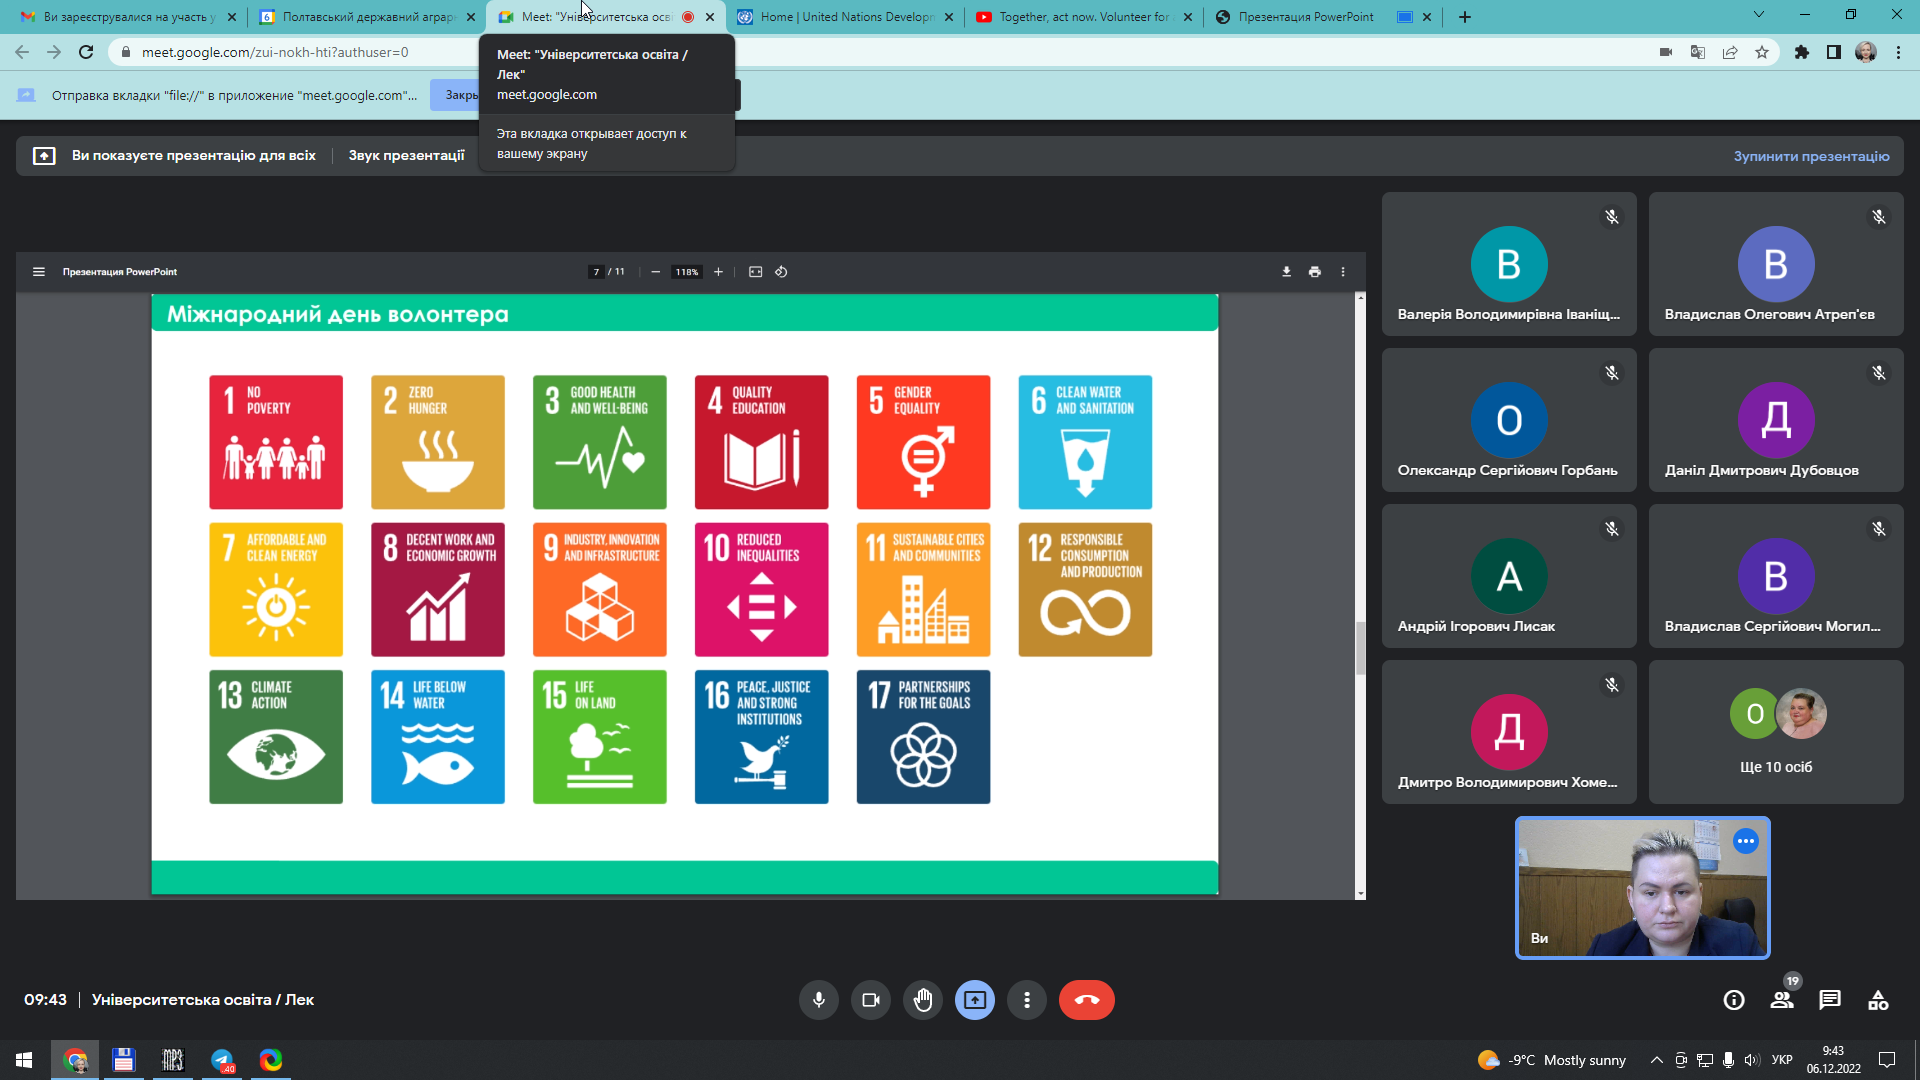Open camera permission icon in address bar
1920x1080 pixels.
pos(1666,52)
